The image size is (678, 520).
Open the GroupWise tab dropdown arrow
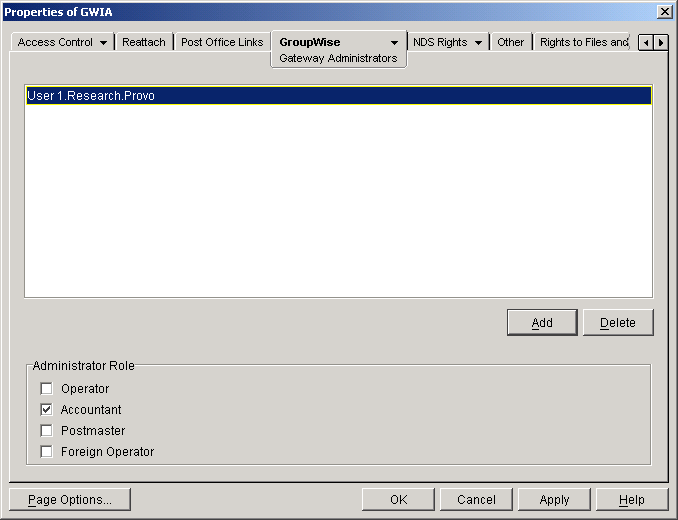tap(394, 43)
